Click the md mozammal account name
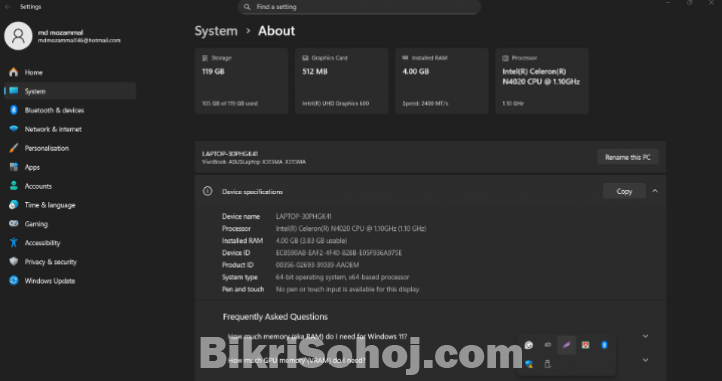Image resolution: width=722 pixels, height=381 pixels. click(60, 32)
